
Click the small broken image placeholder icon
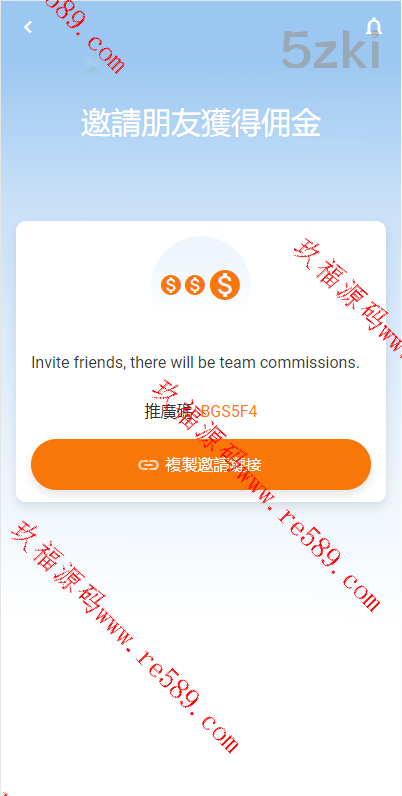93,64
